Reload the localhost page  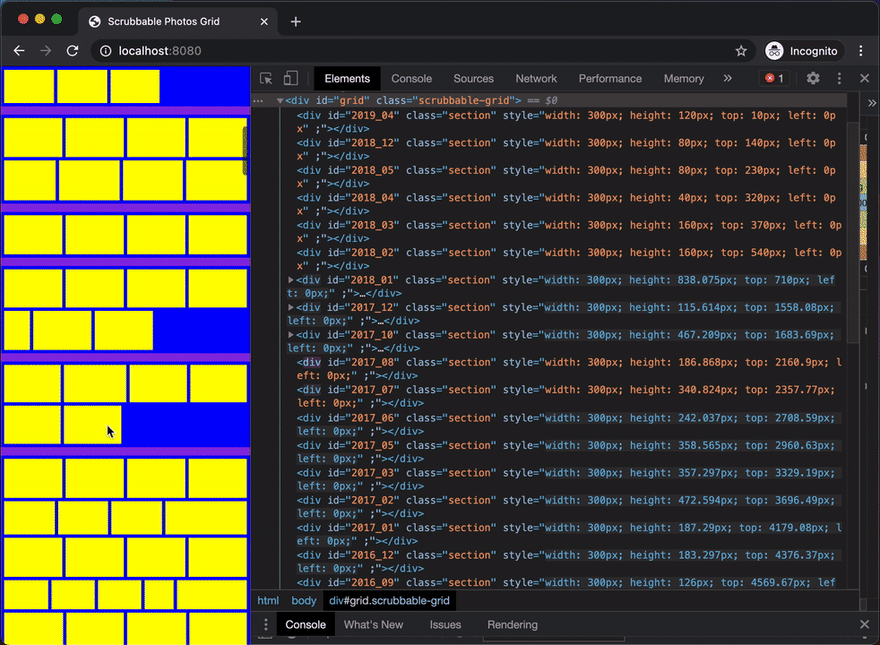(x=72, y=51)
